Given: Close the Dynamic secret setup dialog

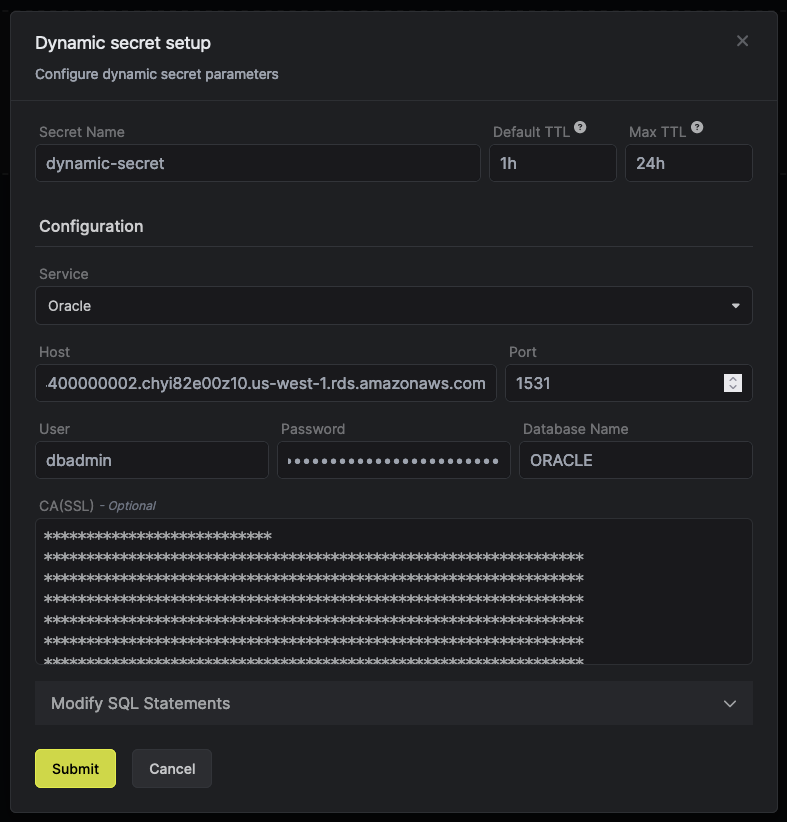Looking at the screenshot, I should 742,41.
